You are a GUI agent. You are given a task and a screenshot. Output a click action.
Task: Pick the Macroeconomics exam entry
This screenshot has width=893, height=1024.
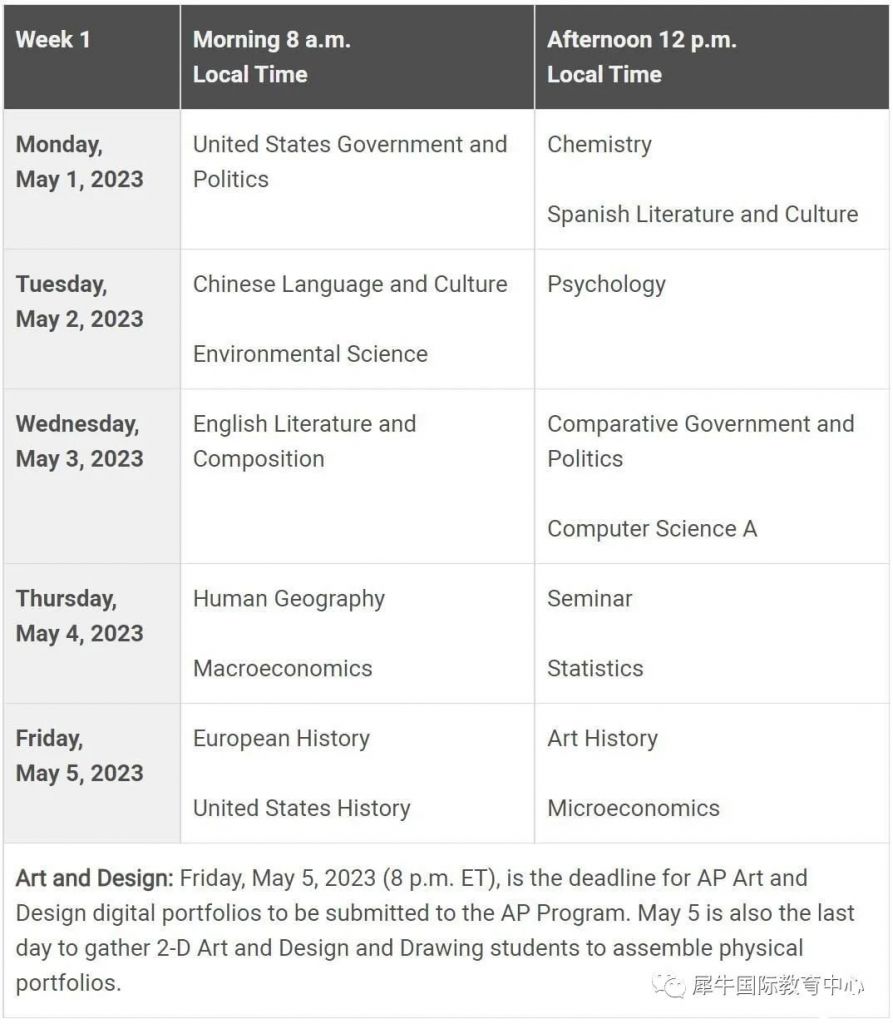tap(282, 669)
